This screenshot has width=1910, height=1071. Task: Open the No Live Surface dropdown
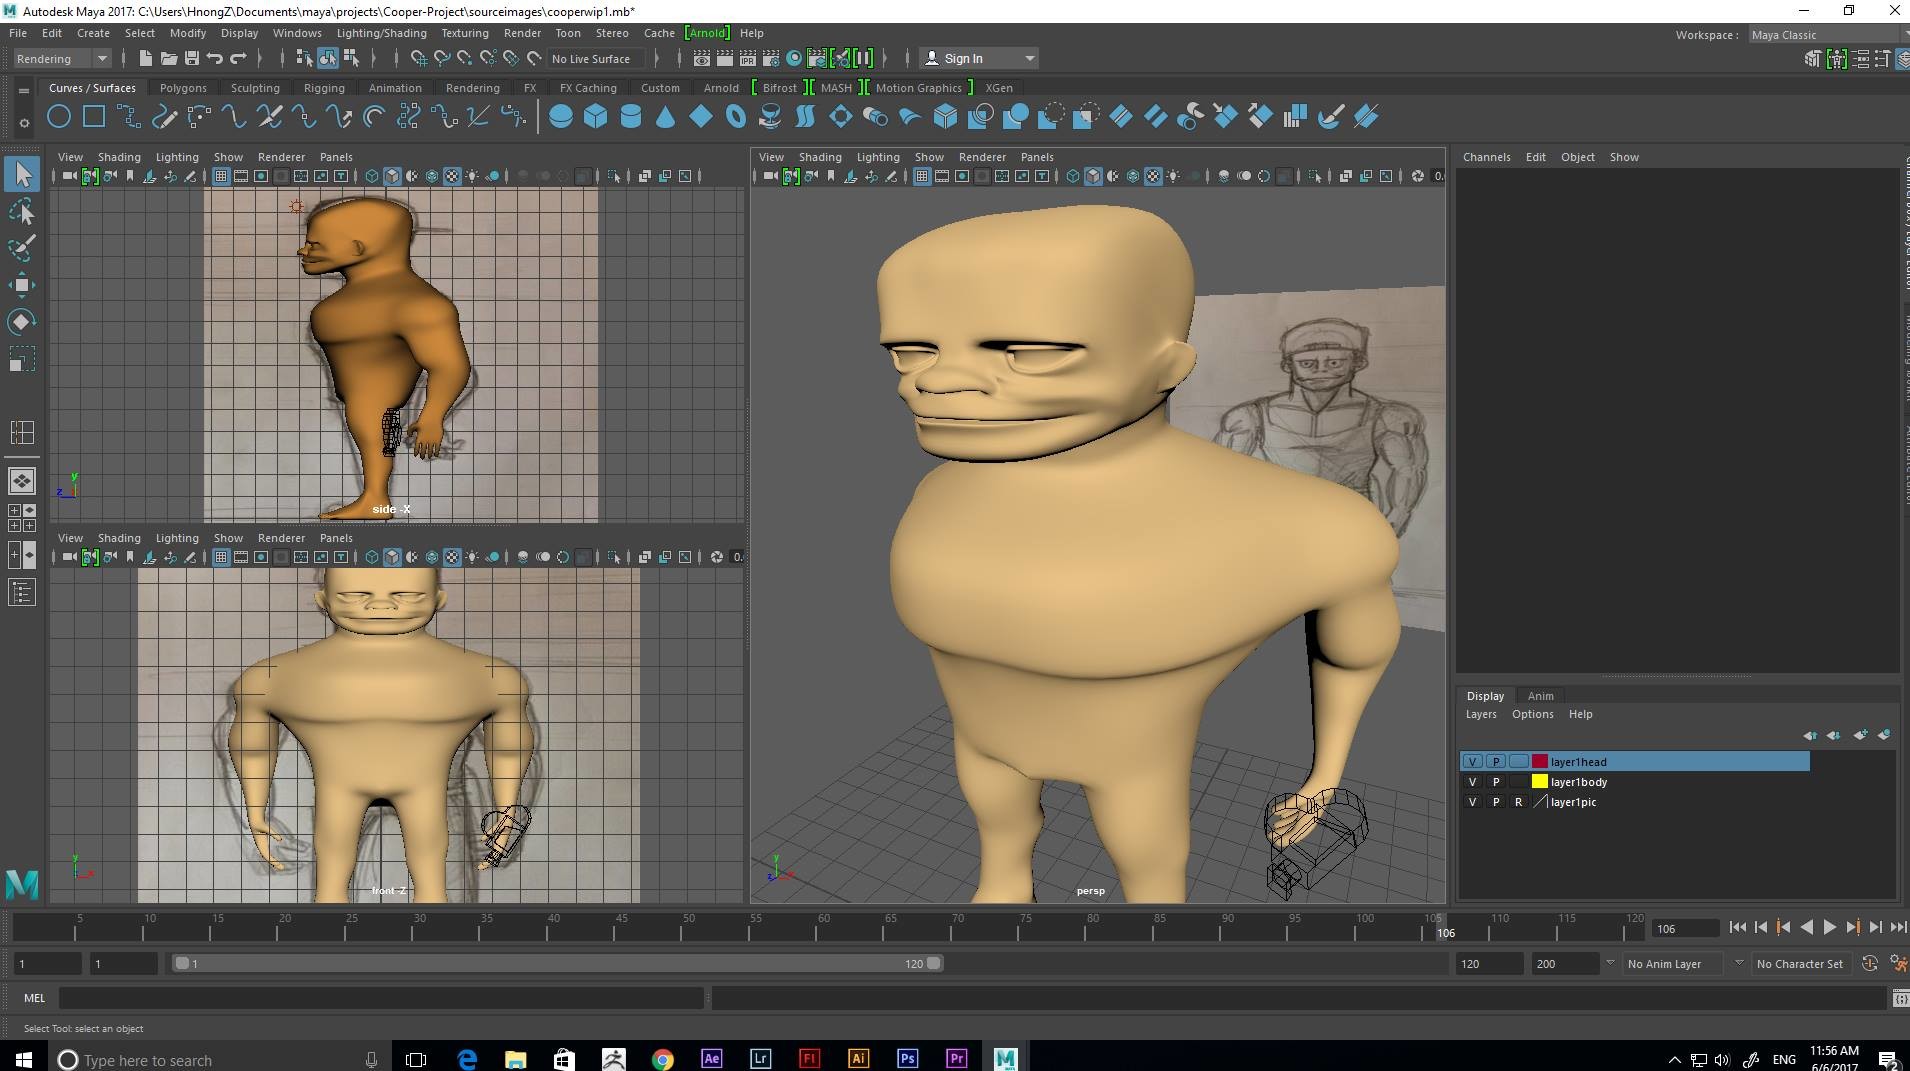595,58
